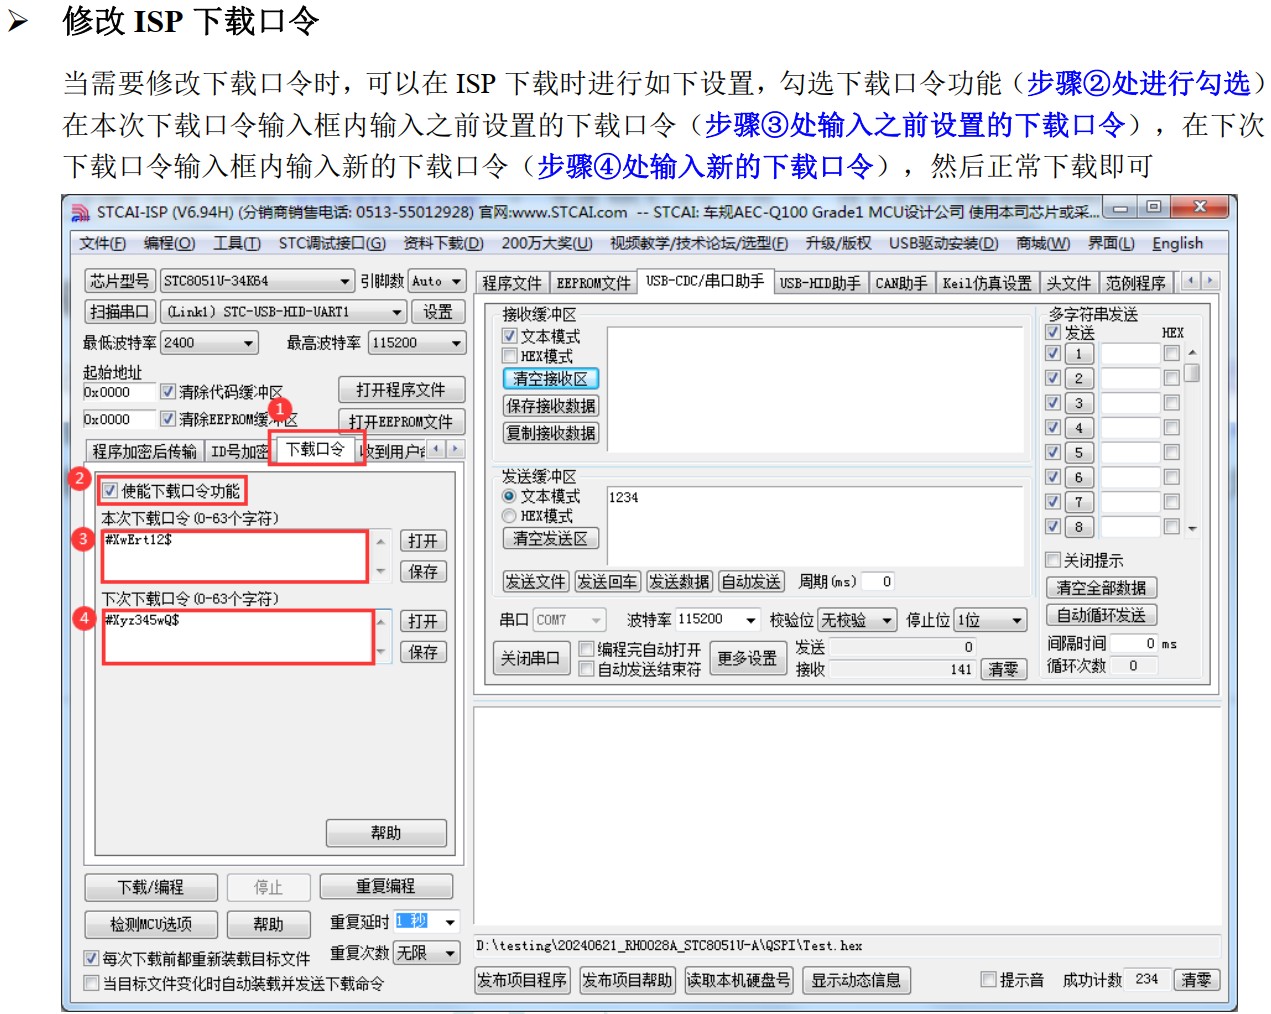This screenshot has height=1014, width=1271.
Task: Click the 周期(ms) input field
Action: point(877,581)
